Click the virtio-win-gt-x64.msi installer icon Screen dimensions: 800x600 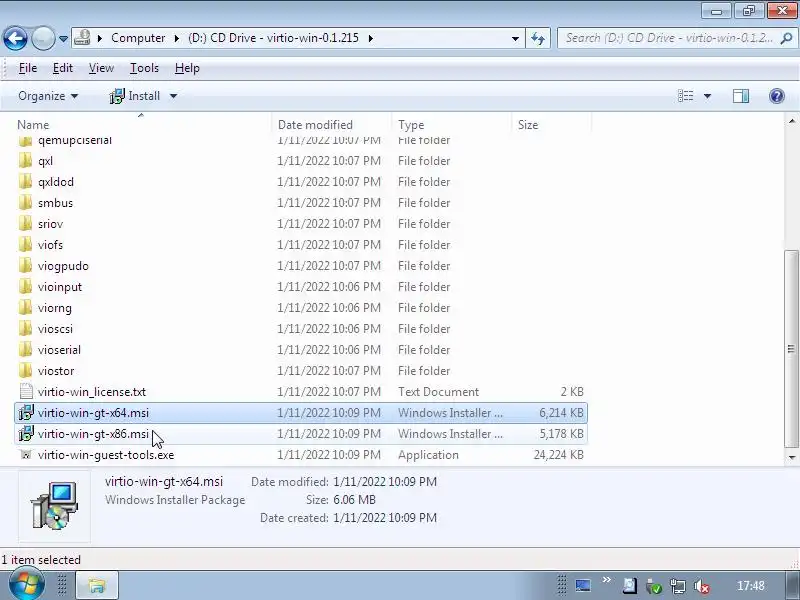[26, 412]
